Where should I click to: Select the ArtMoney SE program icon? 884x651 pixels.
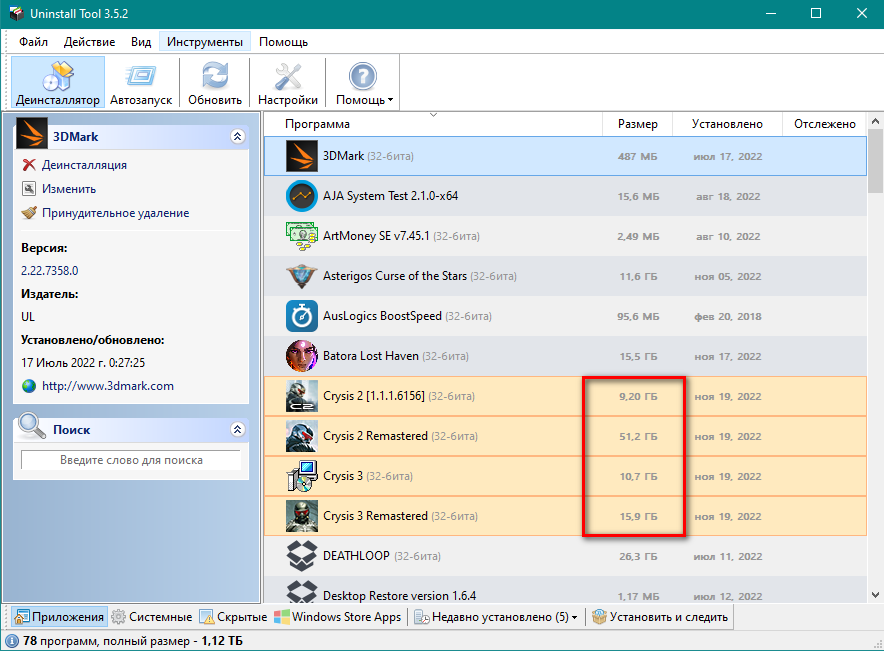click(302, 236)
